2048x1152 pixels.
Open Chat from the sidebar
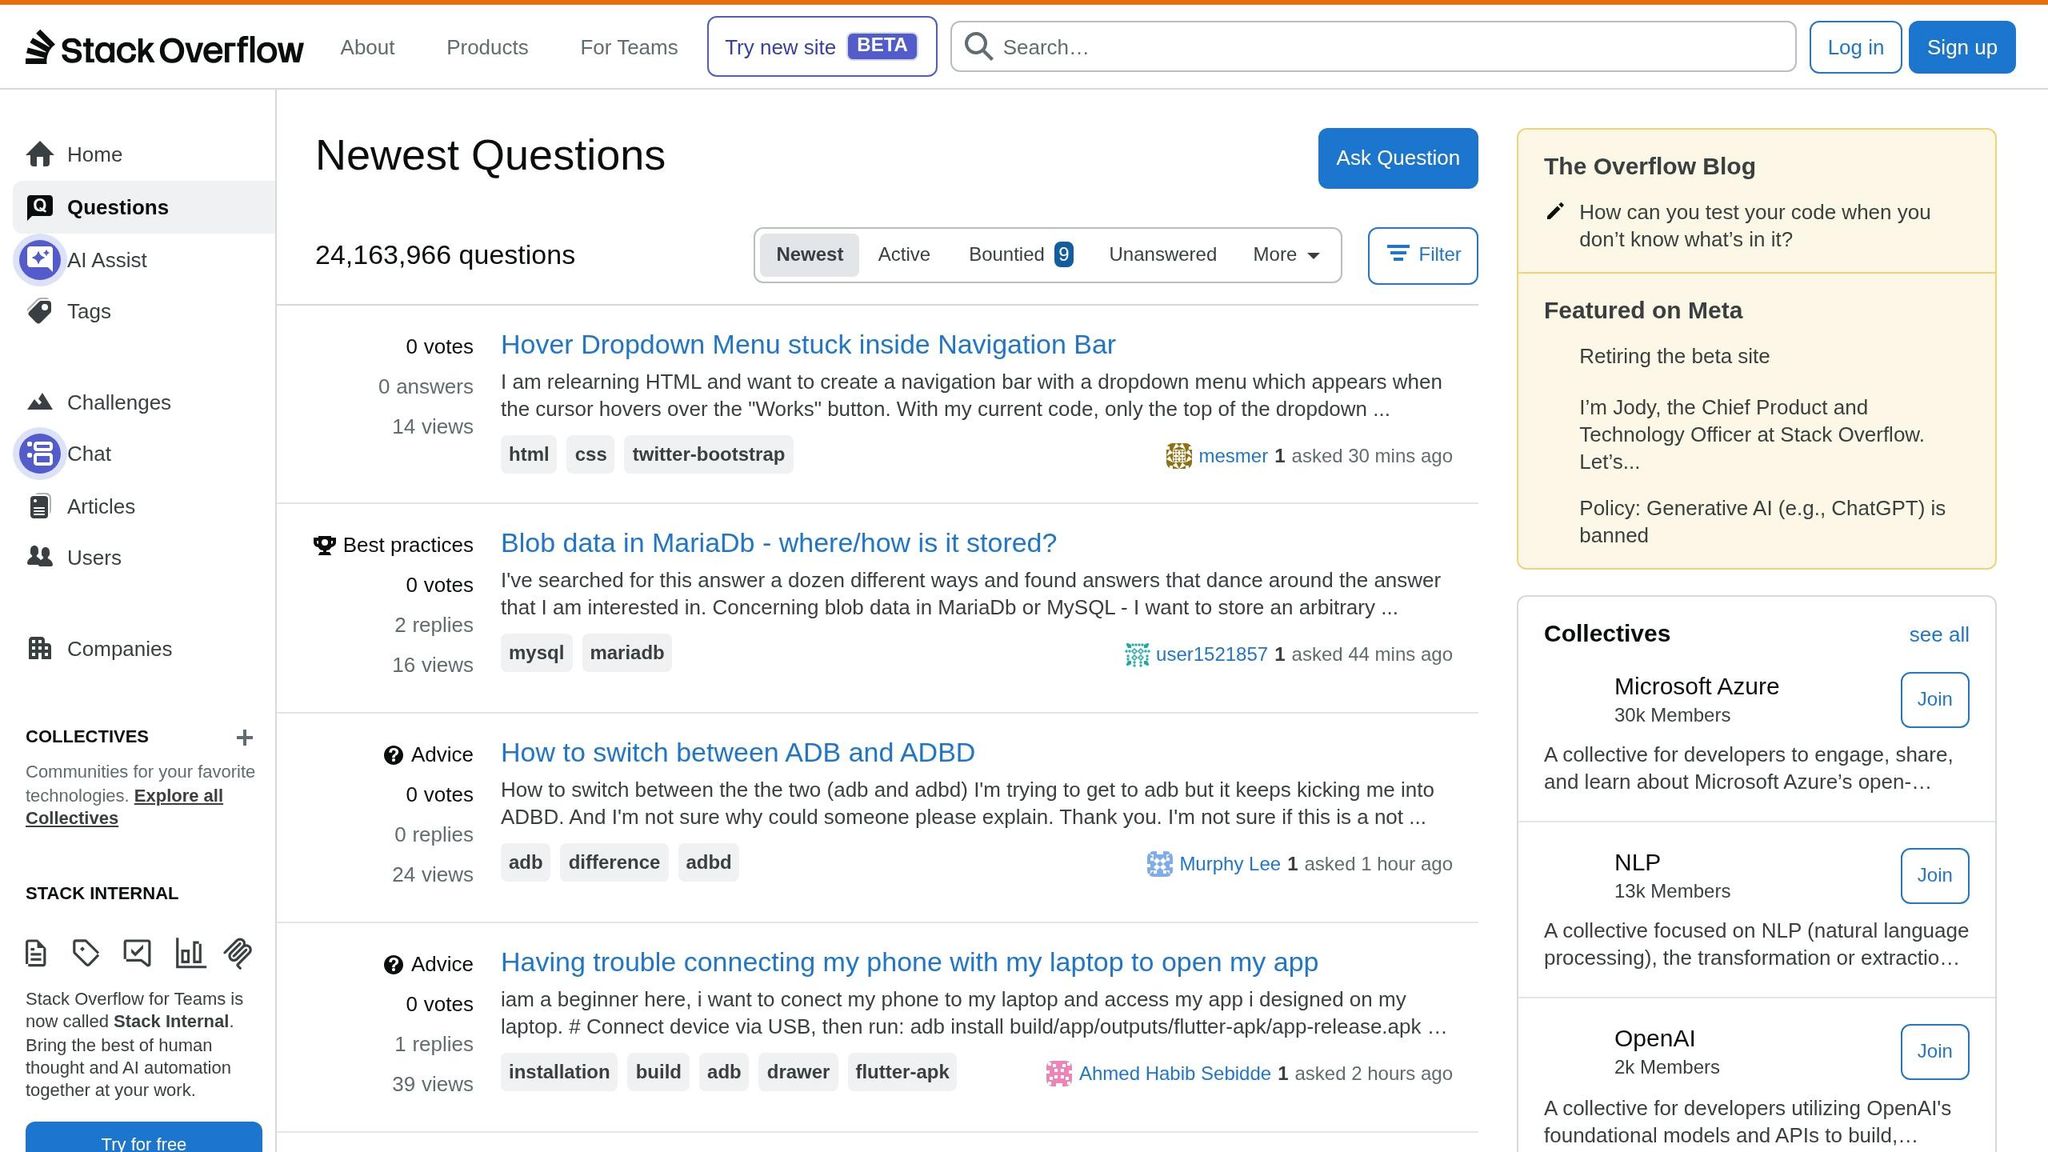tap(89, 453)
